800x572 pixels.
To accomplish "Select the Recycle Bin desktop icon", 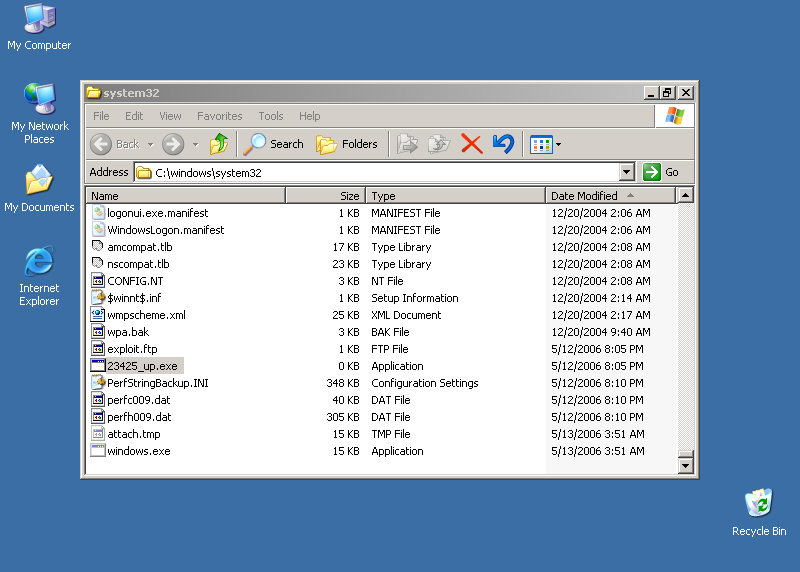I will (759, 512).
